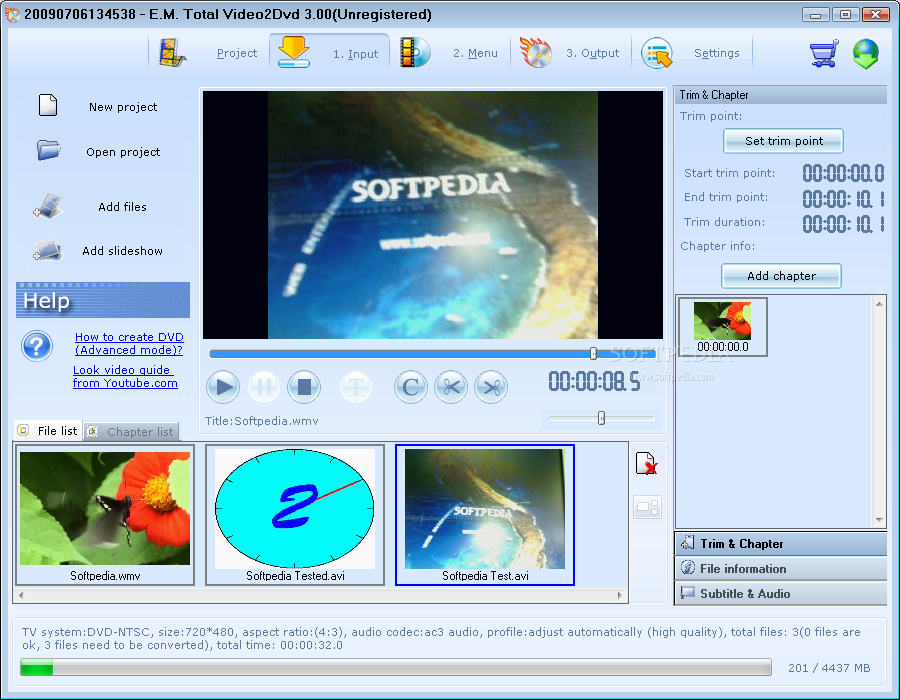Click the Open project folder icon

coord(49,150)
